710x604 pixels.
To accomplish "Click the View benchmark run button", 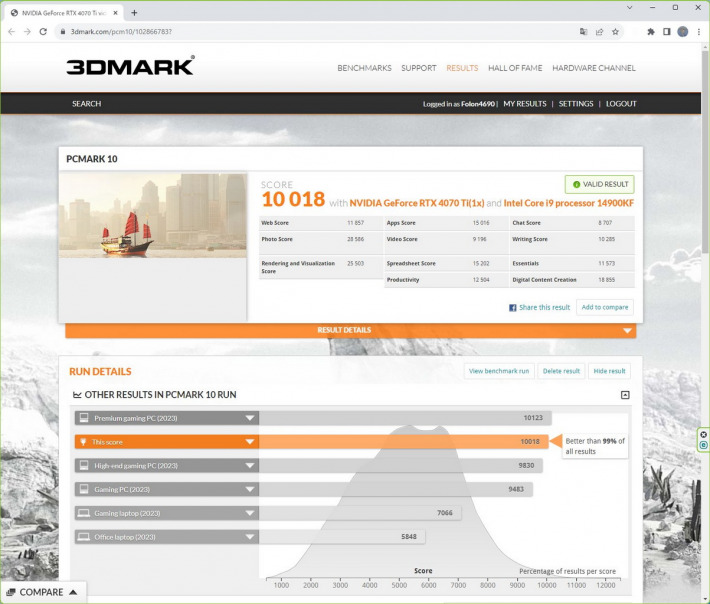I will pyautogui.click(x=499, y=371).
